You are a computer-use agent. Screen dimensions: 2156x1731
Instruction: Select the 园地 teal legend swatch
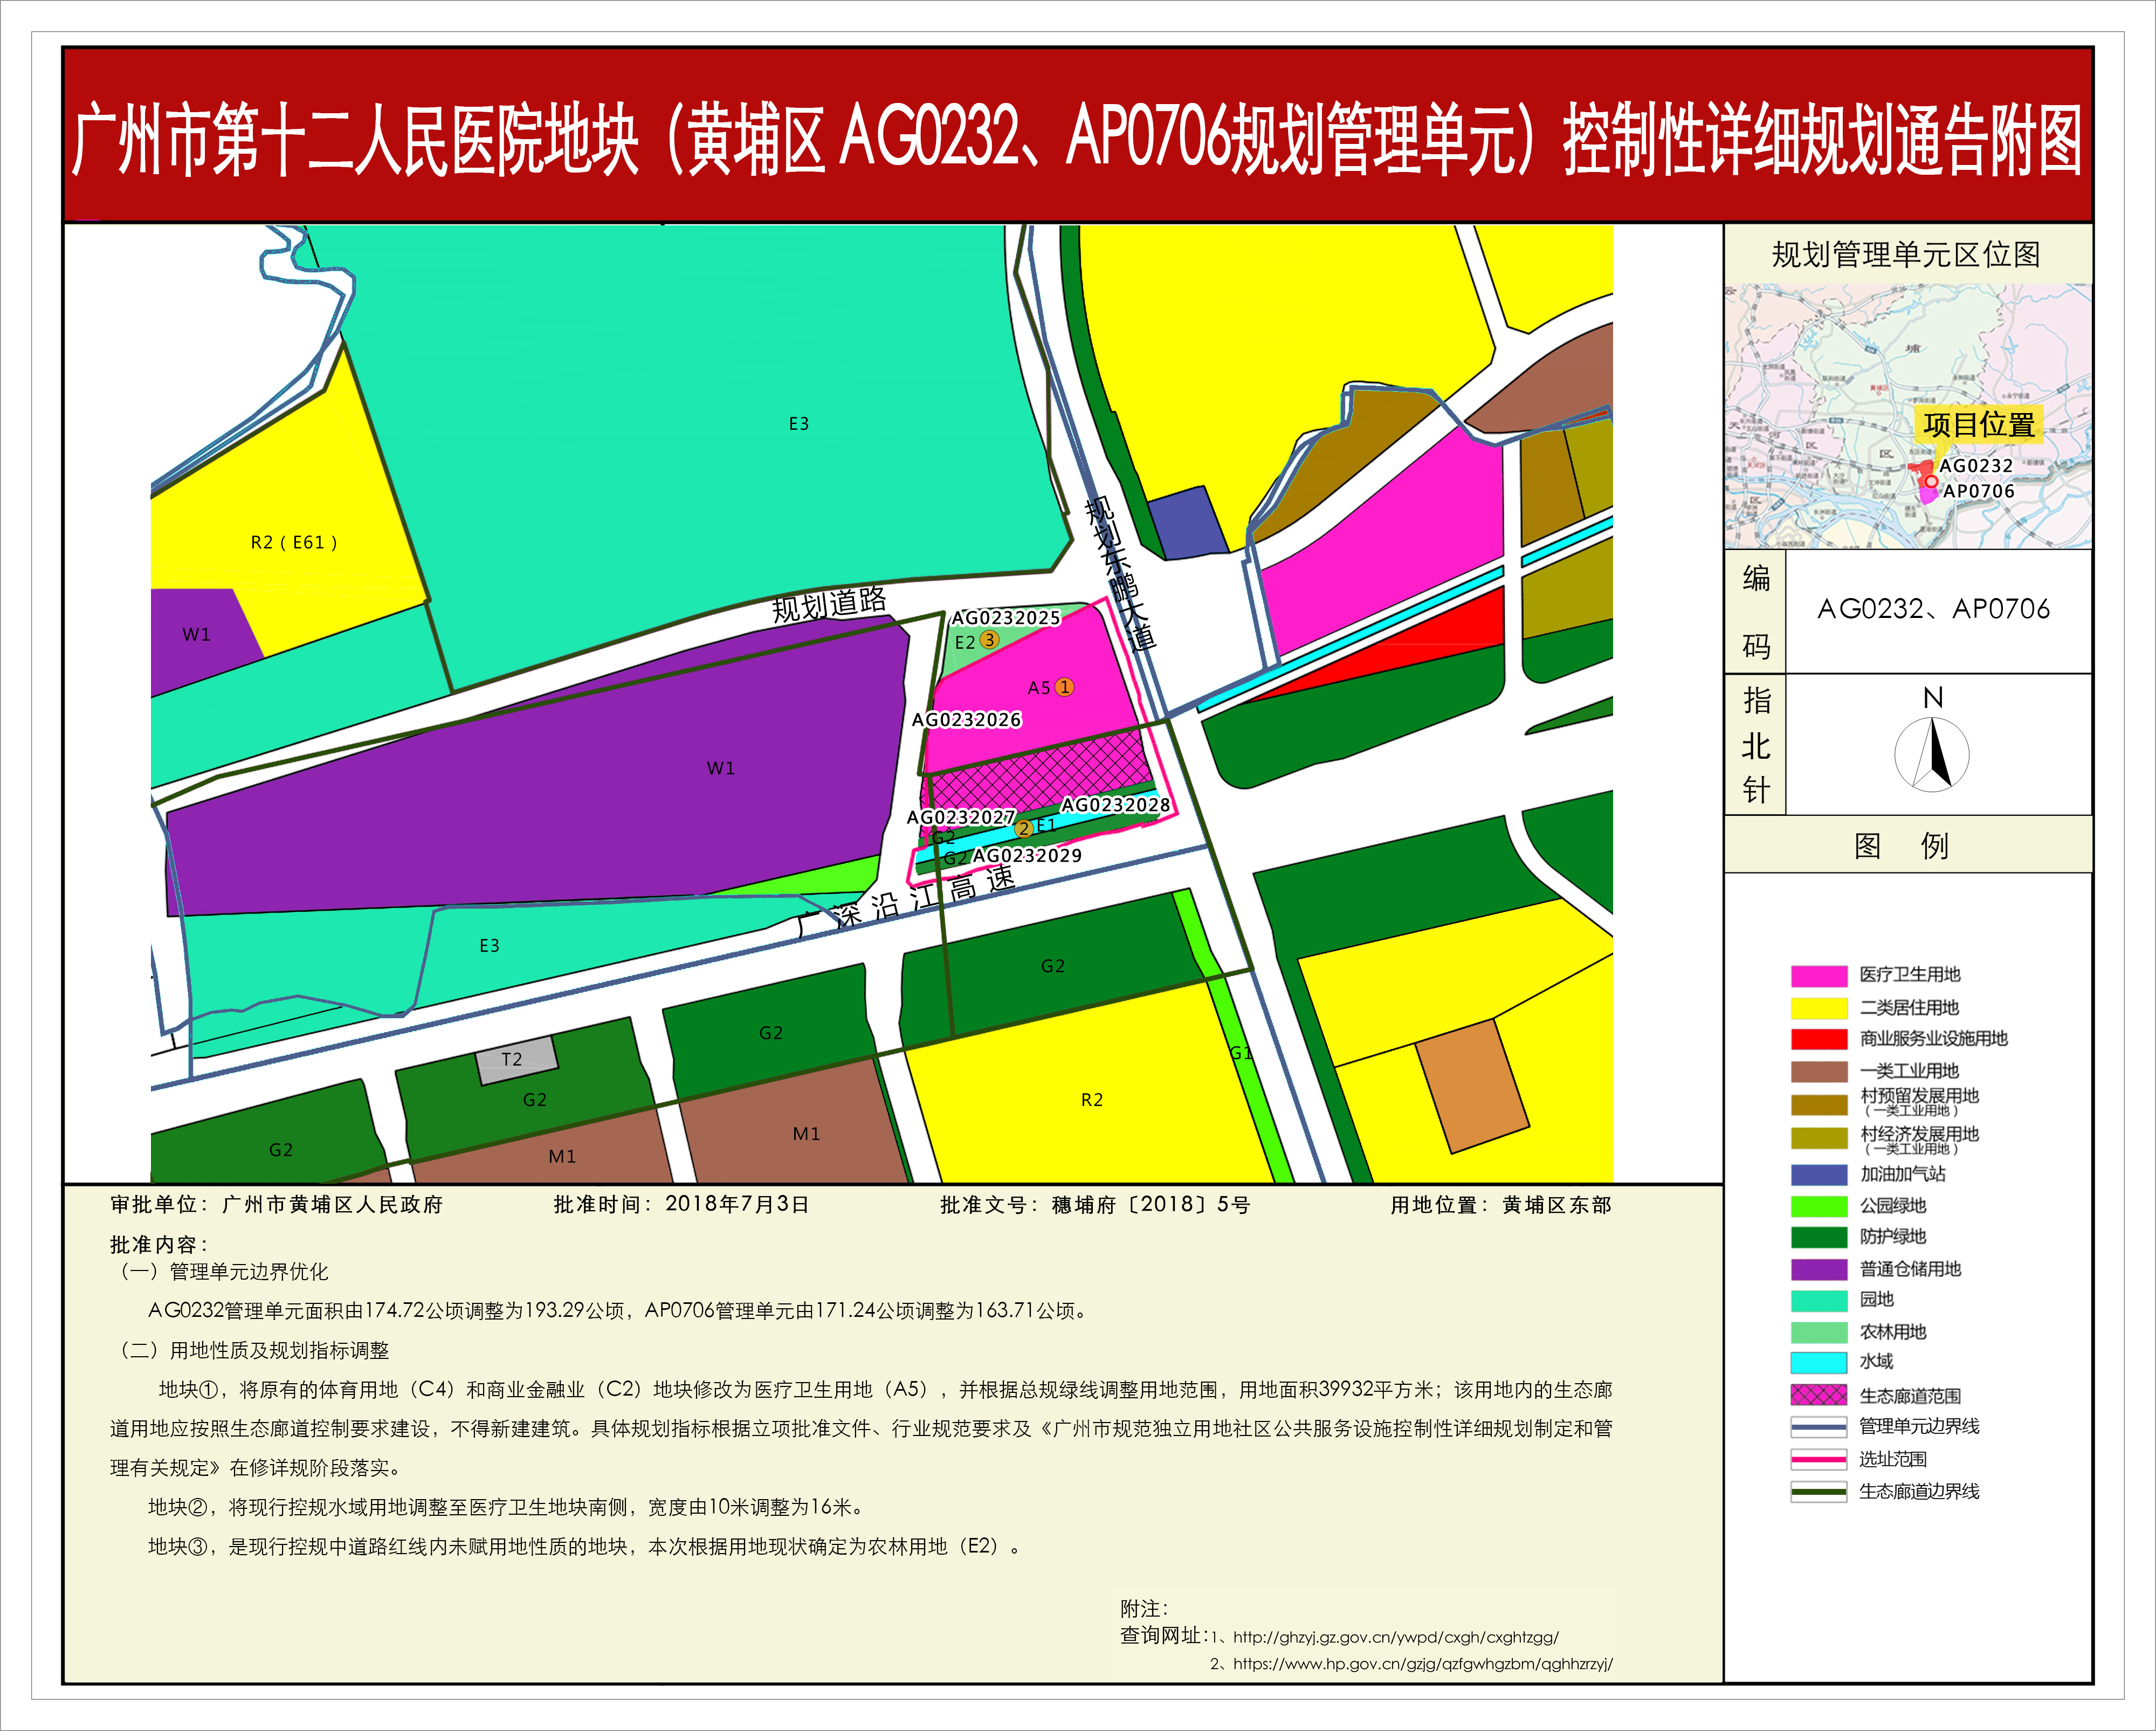point(1819,1301)
